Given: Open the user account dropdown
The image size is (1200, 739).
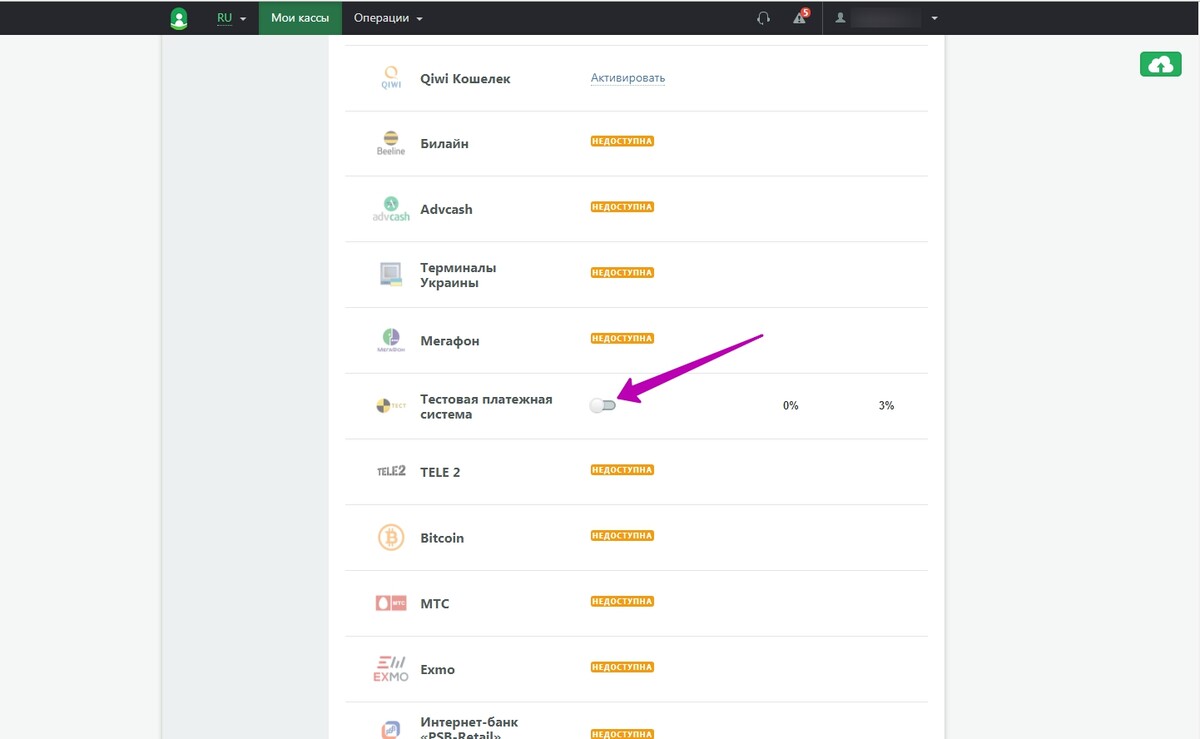Looking at the screenshot, I should point(887,18).
